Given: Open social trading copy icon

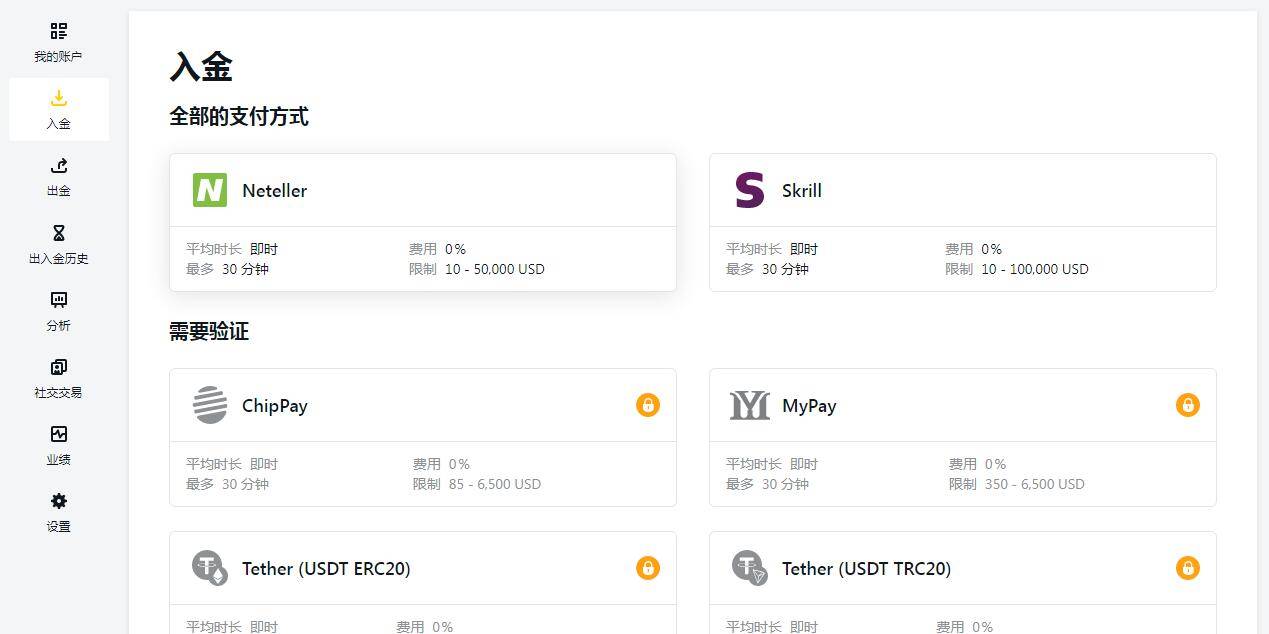Looking at the screenshot, I should 58,367.
